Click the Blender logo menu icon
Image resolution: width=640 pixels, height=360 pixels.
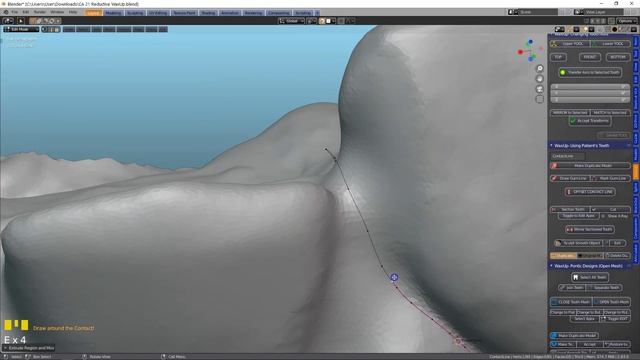point(6,12)
